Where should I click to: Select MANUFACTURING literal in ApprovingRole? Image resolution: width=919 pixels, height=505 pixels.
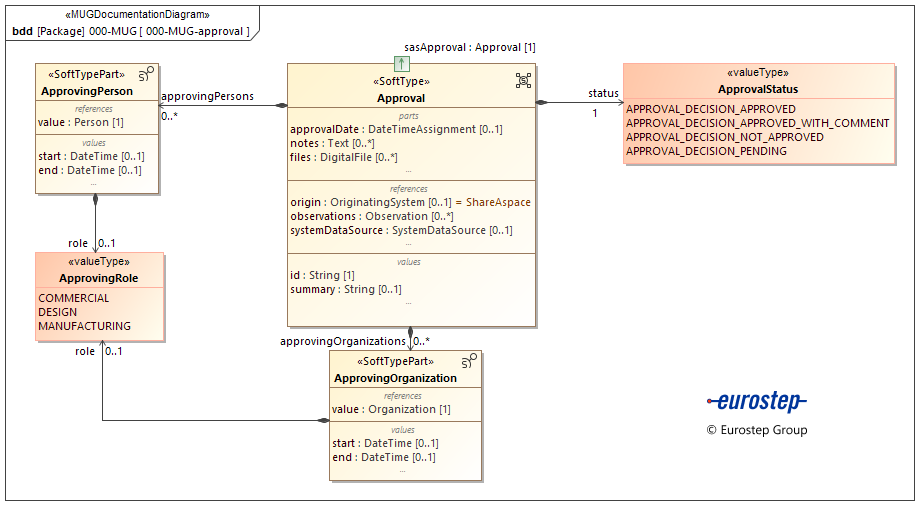point(85,326)
